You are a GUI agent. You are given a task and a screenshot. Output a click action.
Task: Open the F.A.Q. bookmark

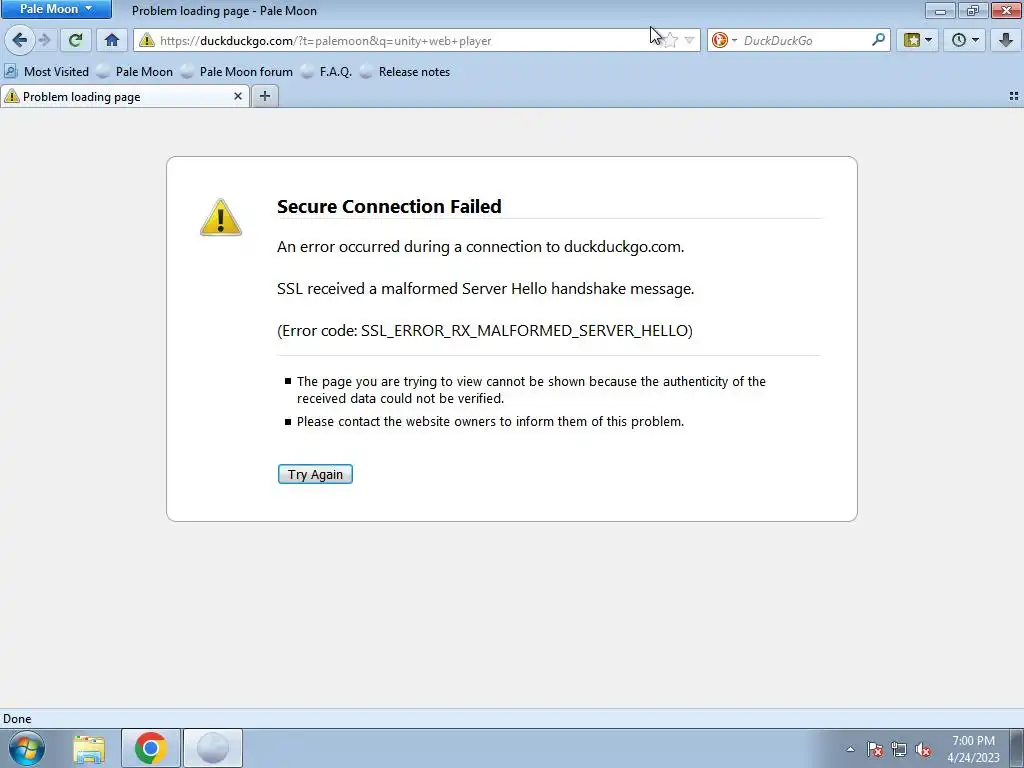click(327, 72)
